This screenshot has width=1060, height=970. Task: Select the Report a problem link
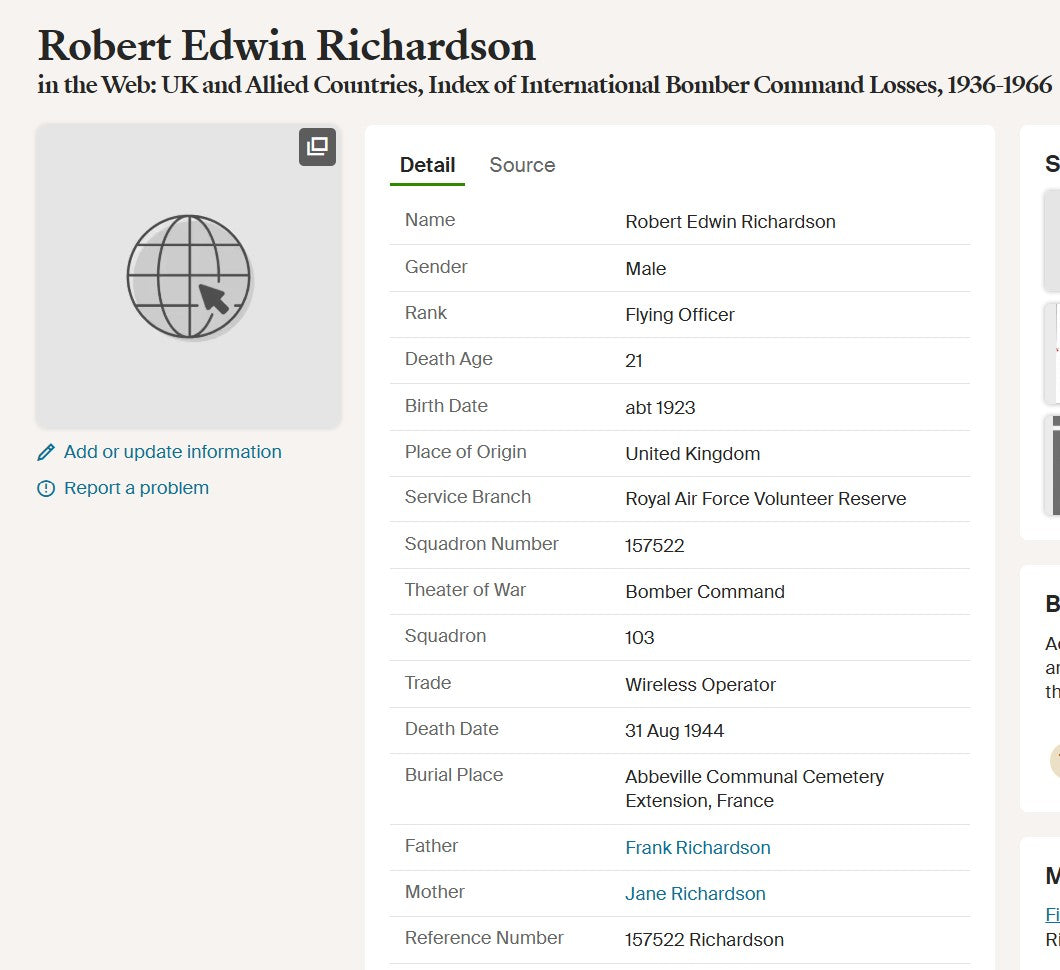pos(136,488)
